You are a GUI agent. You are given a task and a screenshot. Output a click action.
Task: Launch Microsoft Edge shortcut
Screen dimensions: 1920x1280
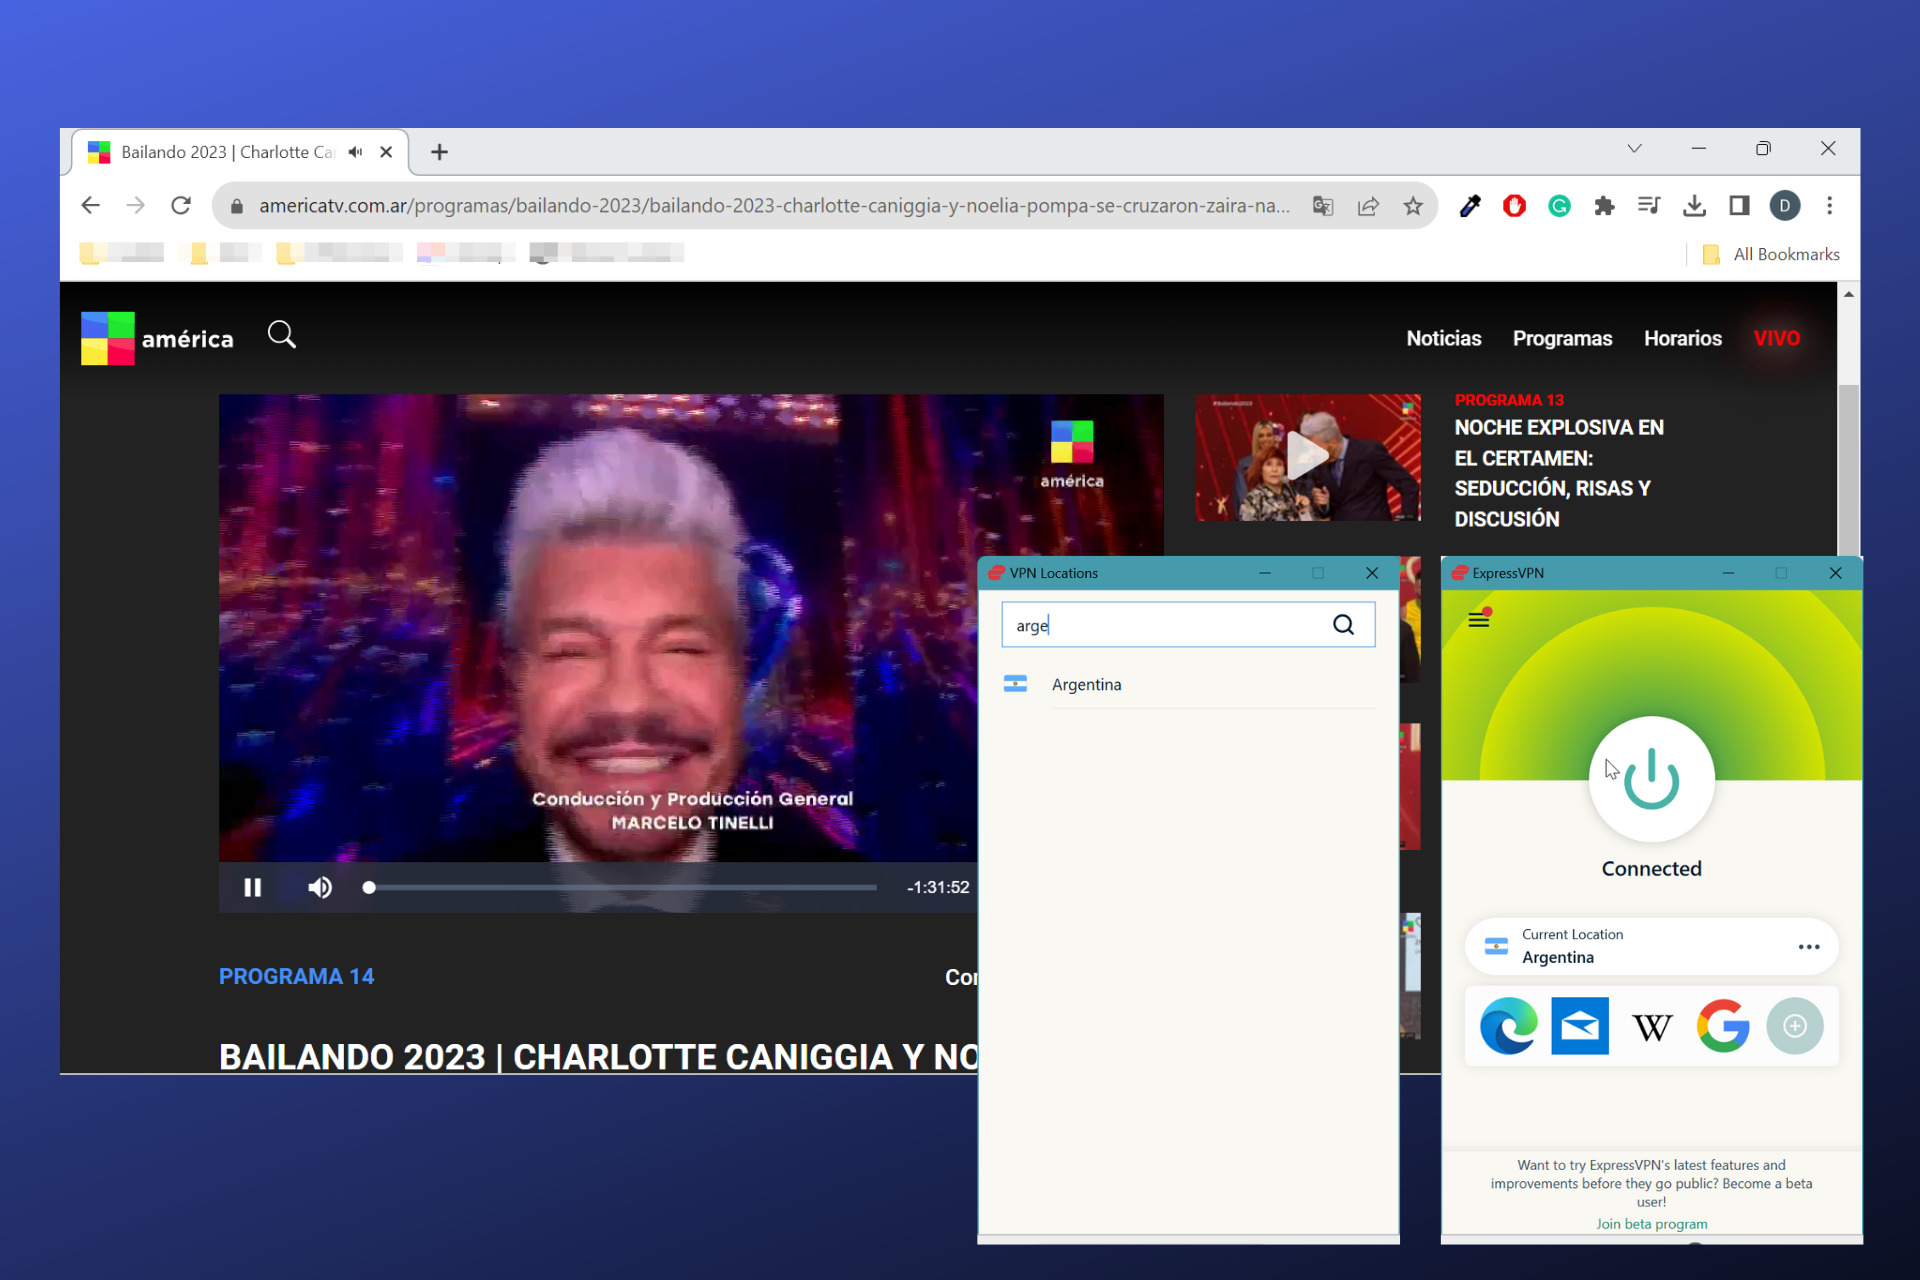click(1509, 1026)
